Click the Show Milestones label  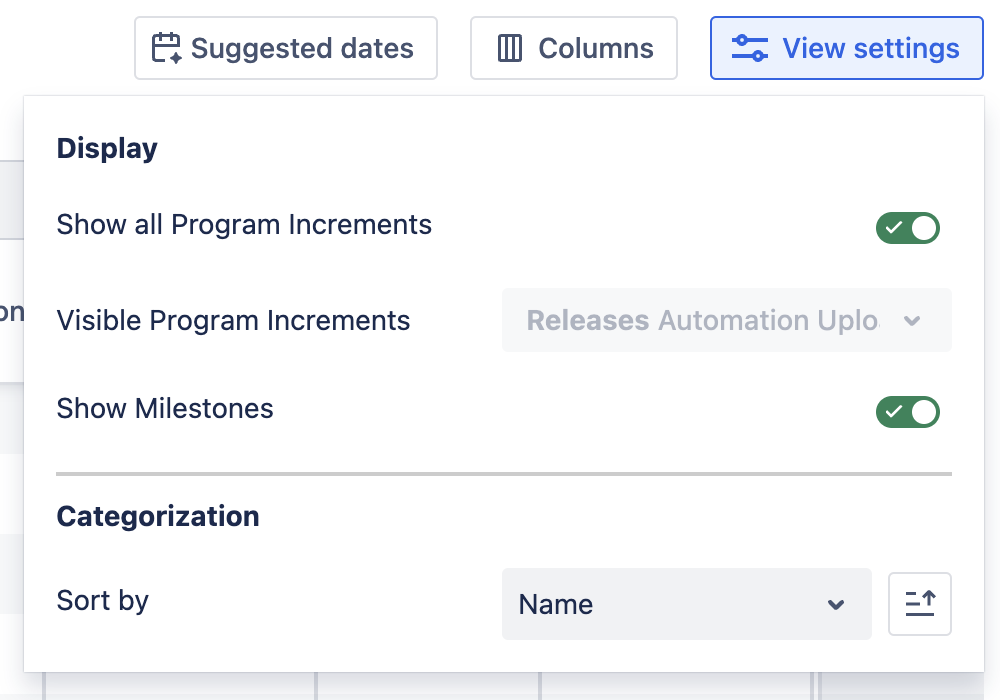click(165, 409)
